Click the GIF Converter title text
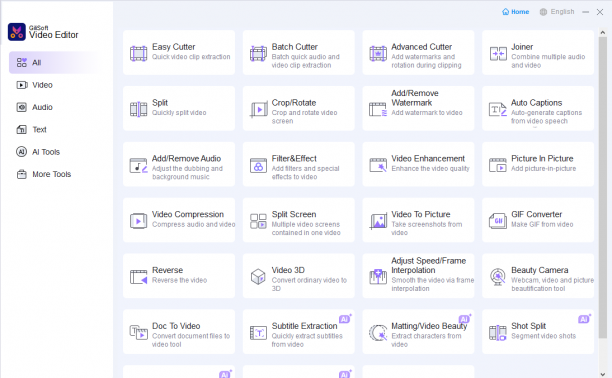Screen dimensions: 612x378 (x=536, y=214)
